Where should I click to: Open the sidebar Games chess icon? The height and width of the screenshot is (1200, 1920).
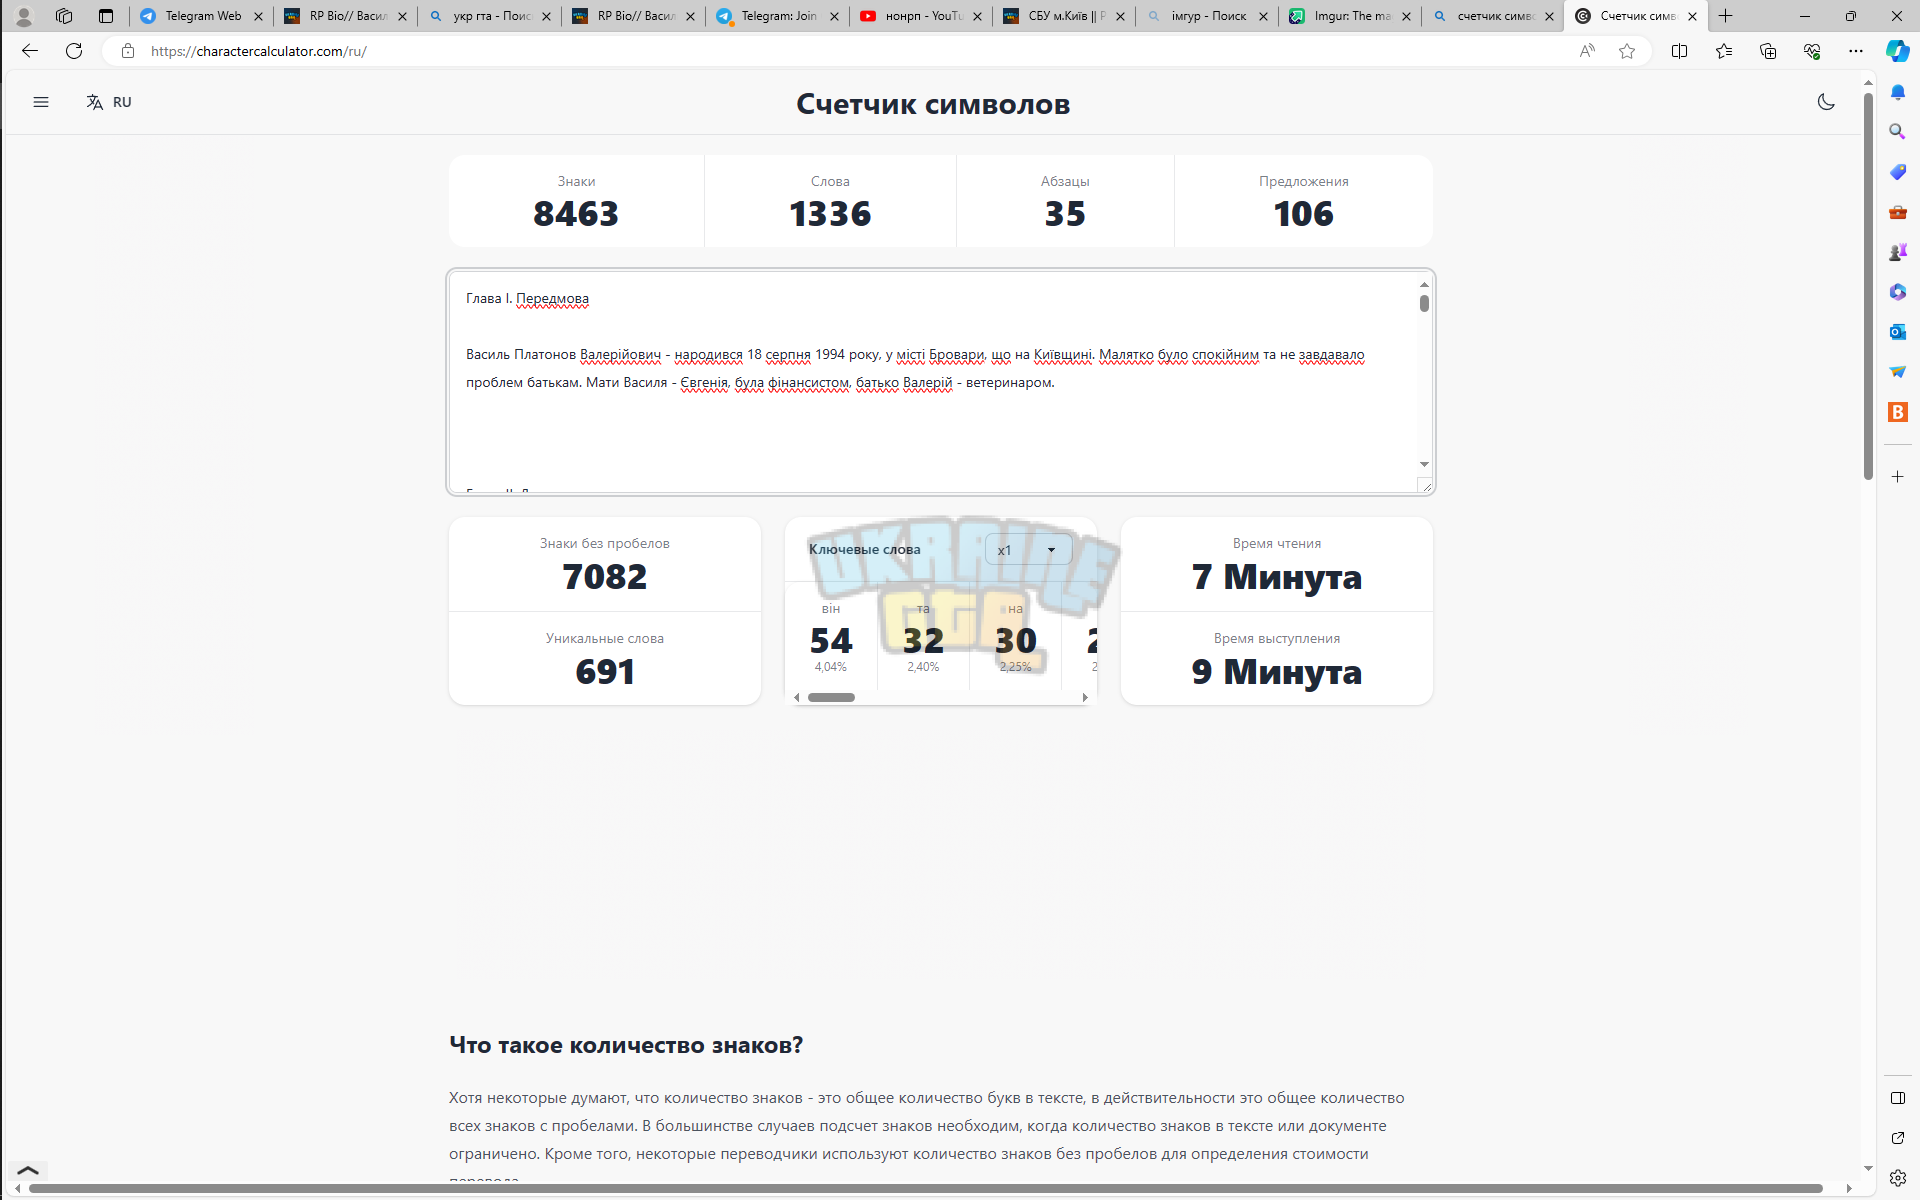[1897, 252]
